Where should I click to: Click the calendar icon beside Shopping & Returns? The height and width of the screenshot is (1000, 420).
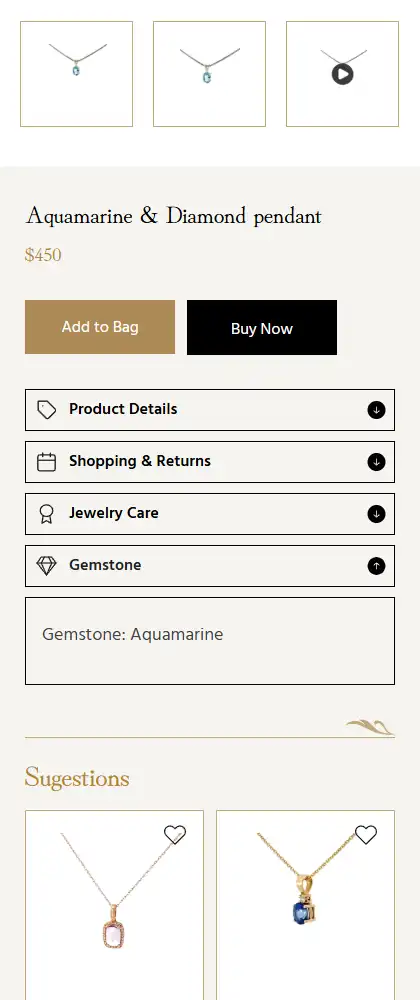click(x=47, y=462)
